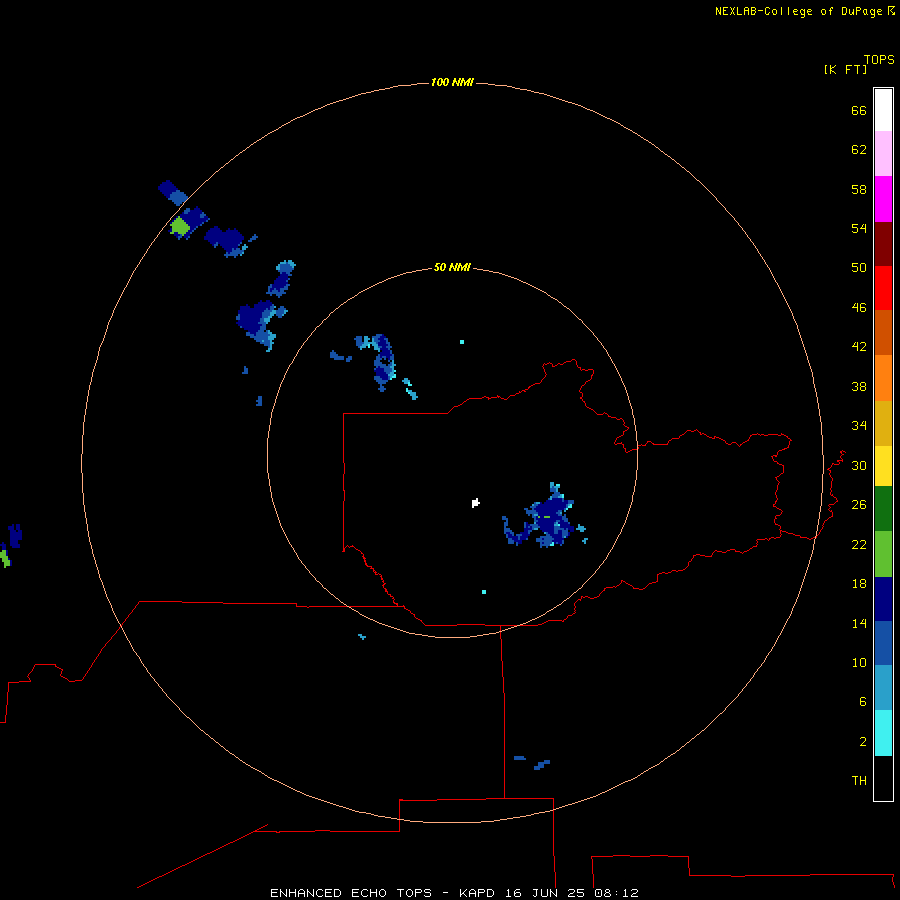The width and height of the screenshot is (900, 900).
Task: Click the black TH threshold legend block
Action: 883,778
